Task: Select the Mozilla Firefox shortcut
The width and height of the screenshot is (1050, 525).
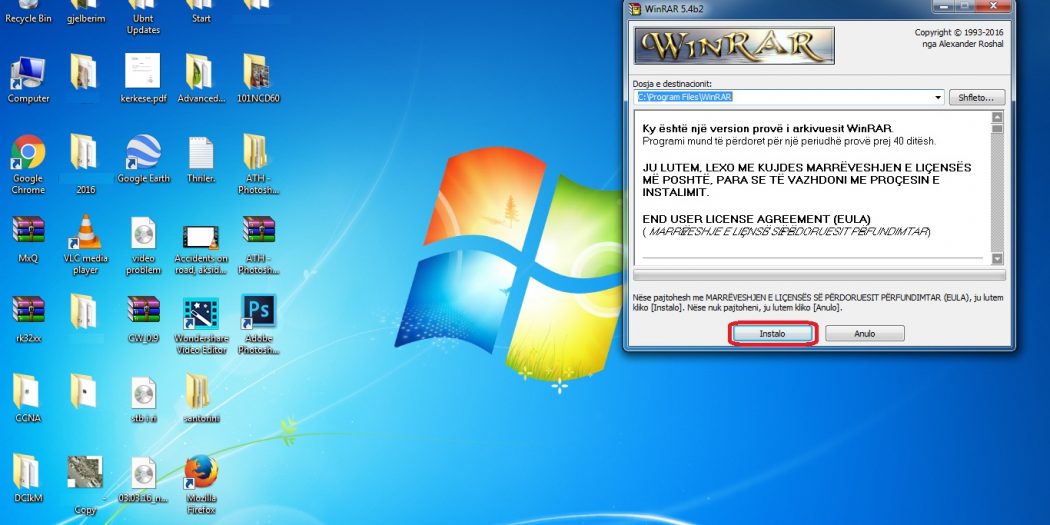Action: coord(201,483)
